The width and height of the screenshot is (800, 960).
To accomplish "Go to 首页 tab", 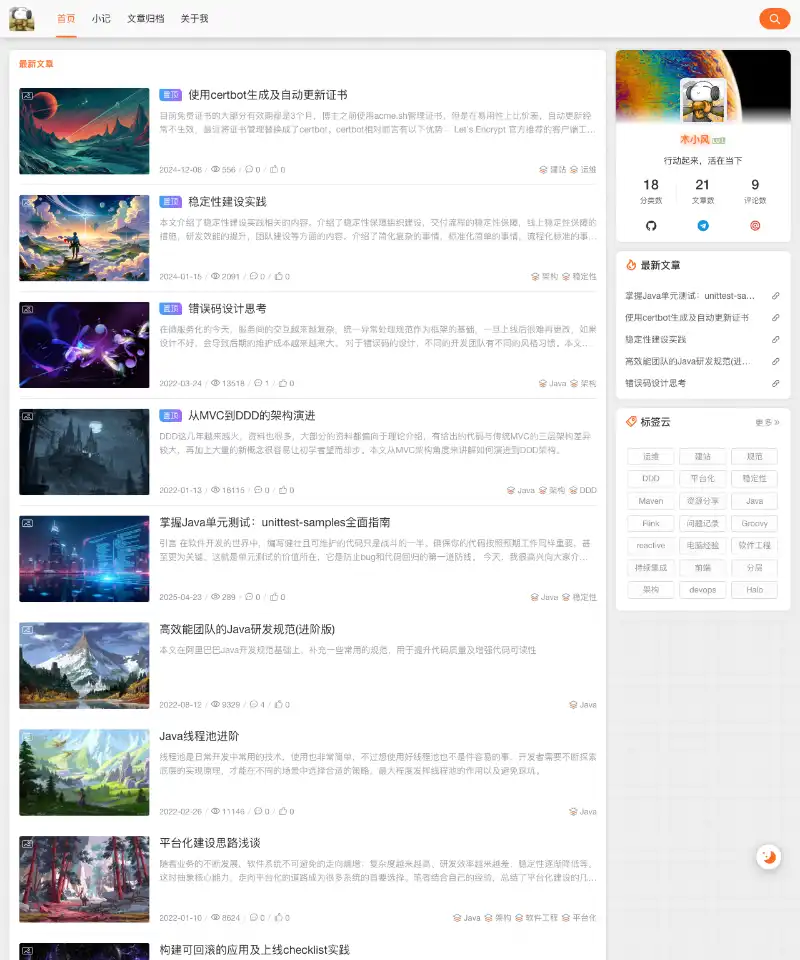I will click(66, 19).
